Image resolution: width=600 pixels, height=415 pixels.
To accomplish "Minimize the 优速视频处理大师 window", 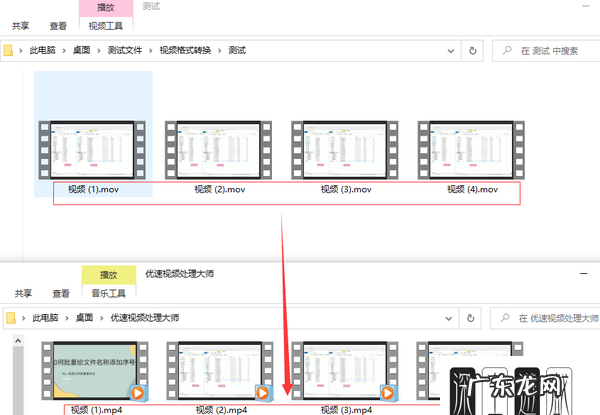I will tap(584, 273).
